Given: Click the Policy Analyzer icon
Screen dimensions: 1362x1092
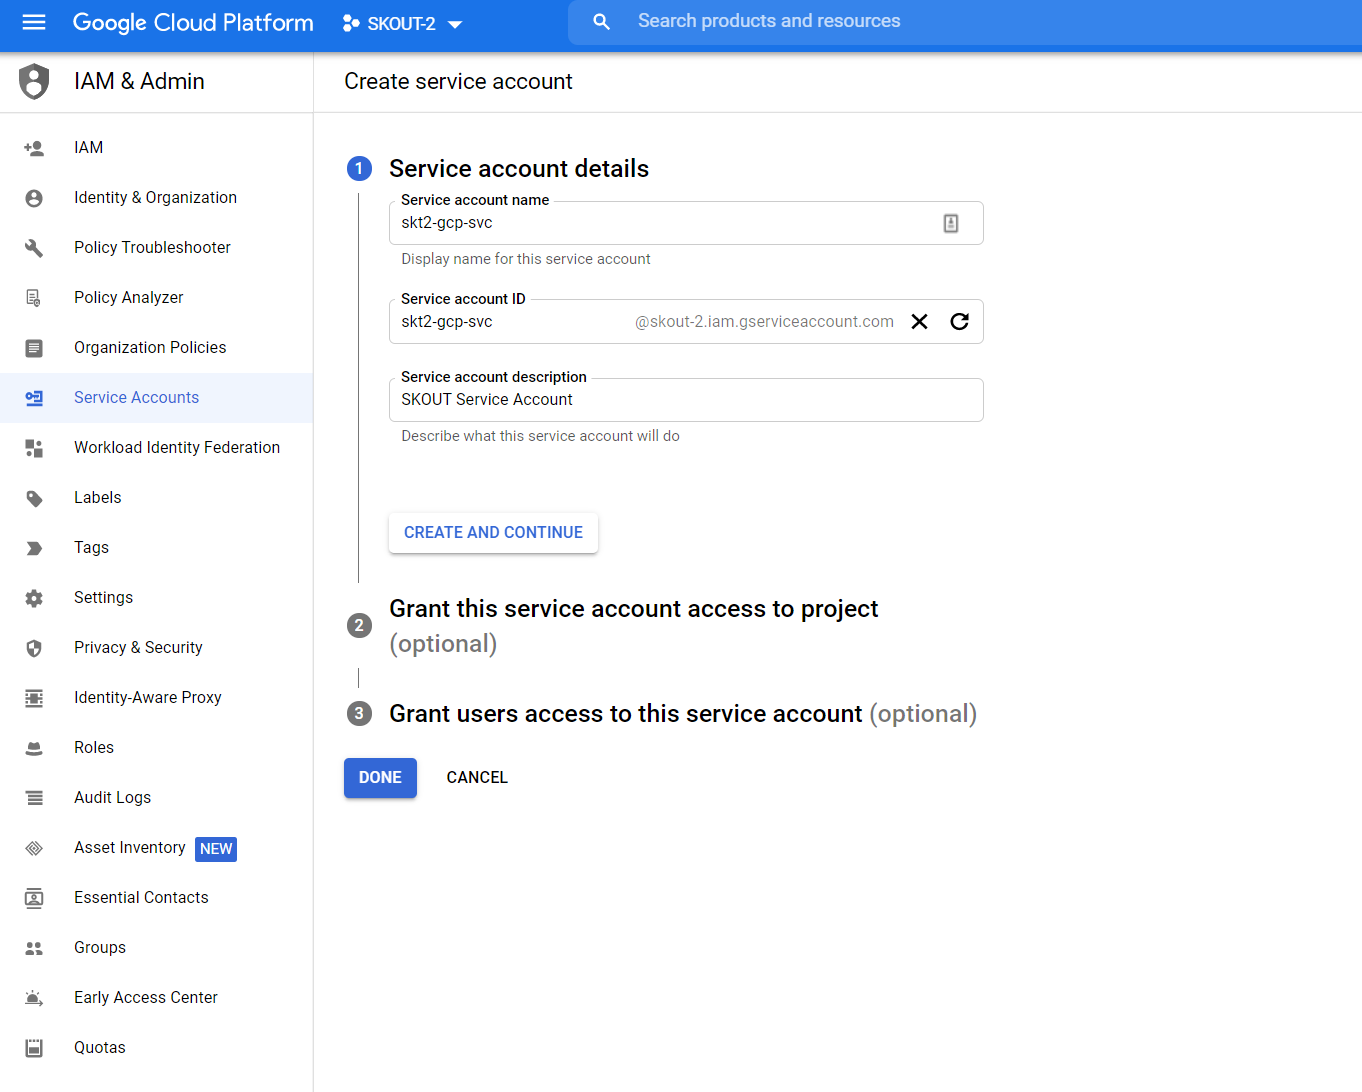Looking at the screenshot, I should coord(34,298).
